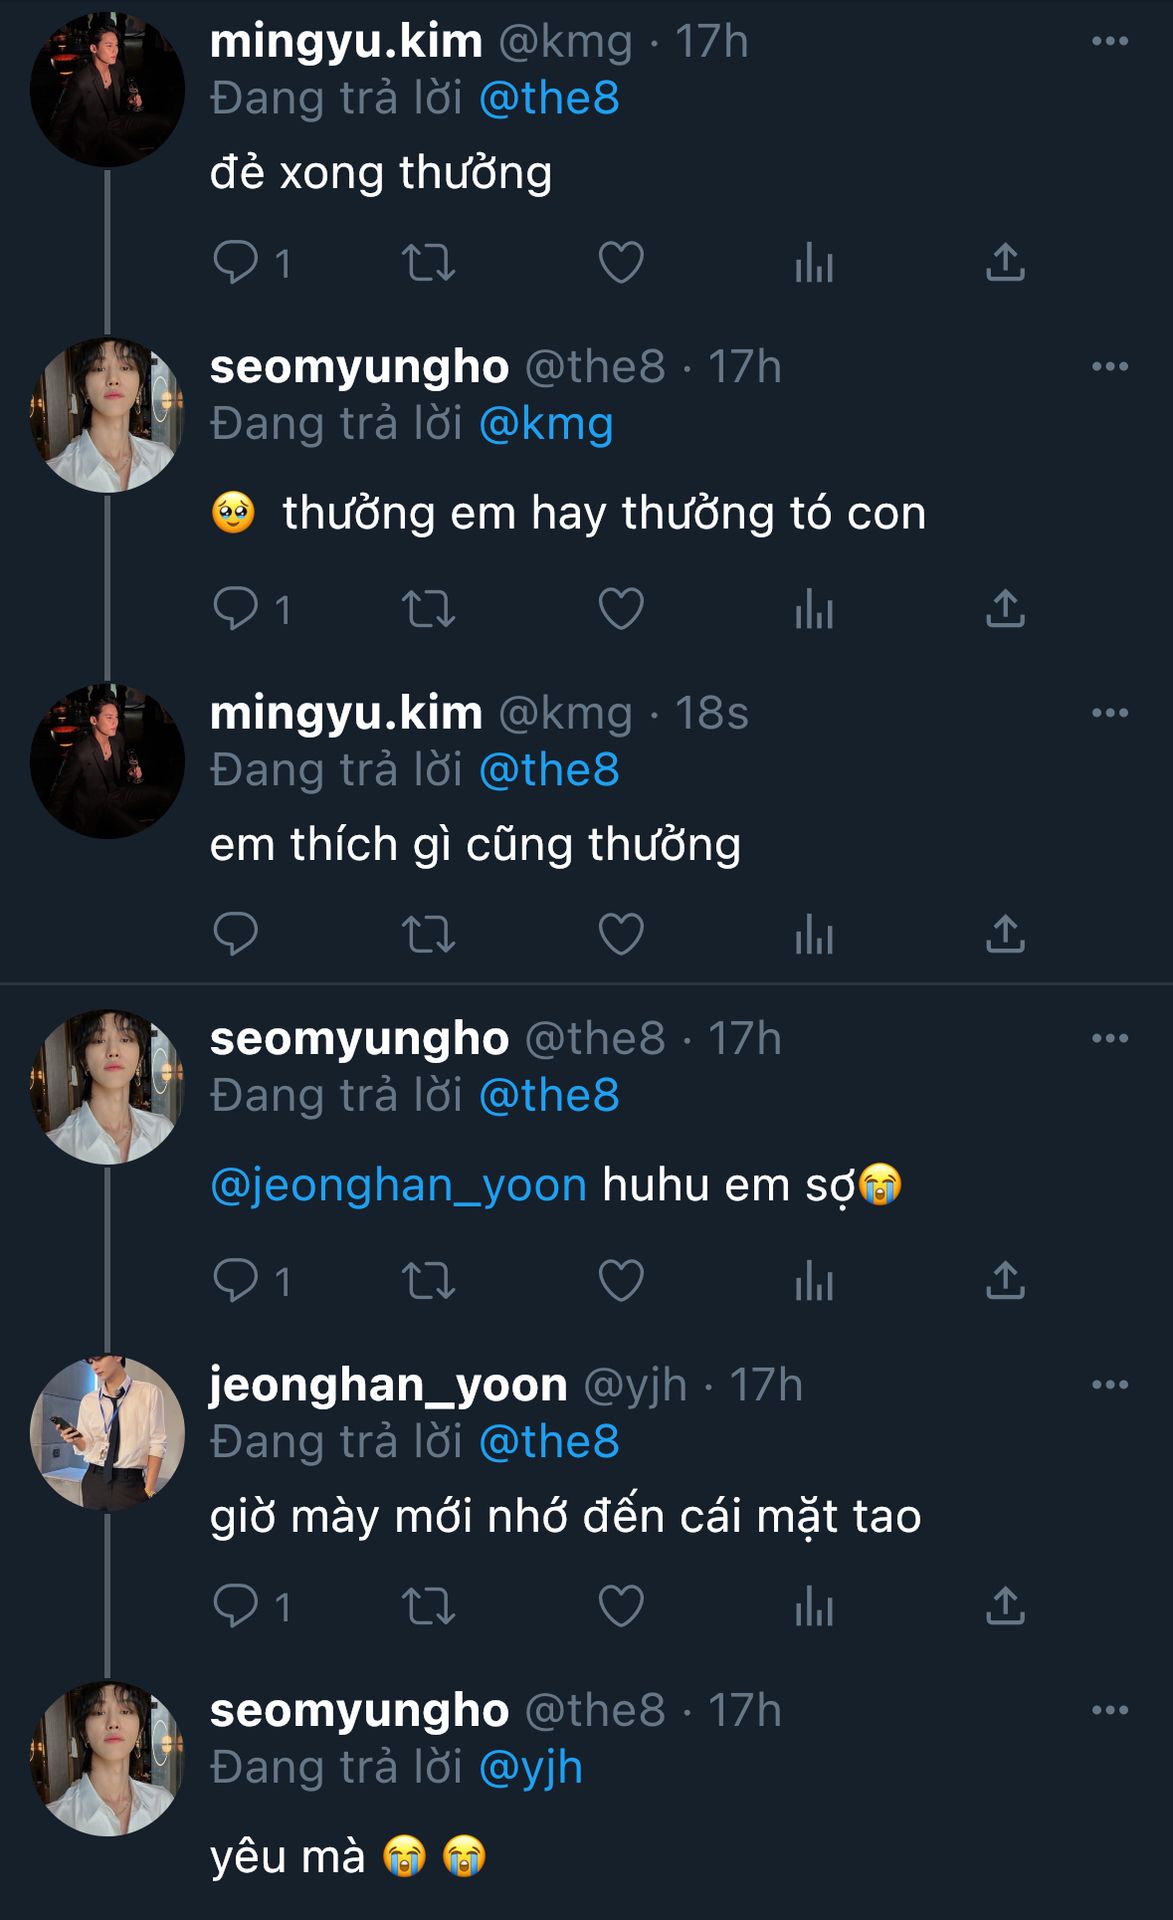Like the "em thích gì cũng thưởng" tweet
The width and height of the screenshot is (1173, 1920).
(x=620, y=934)
